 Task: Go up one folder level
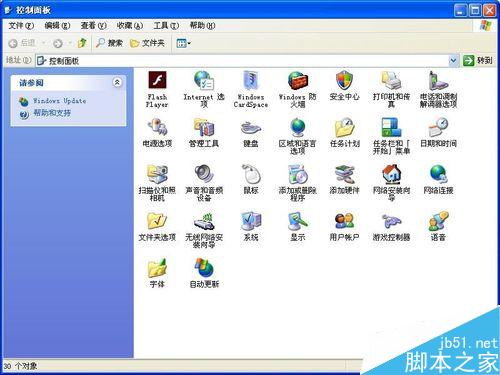[82, 43]
